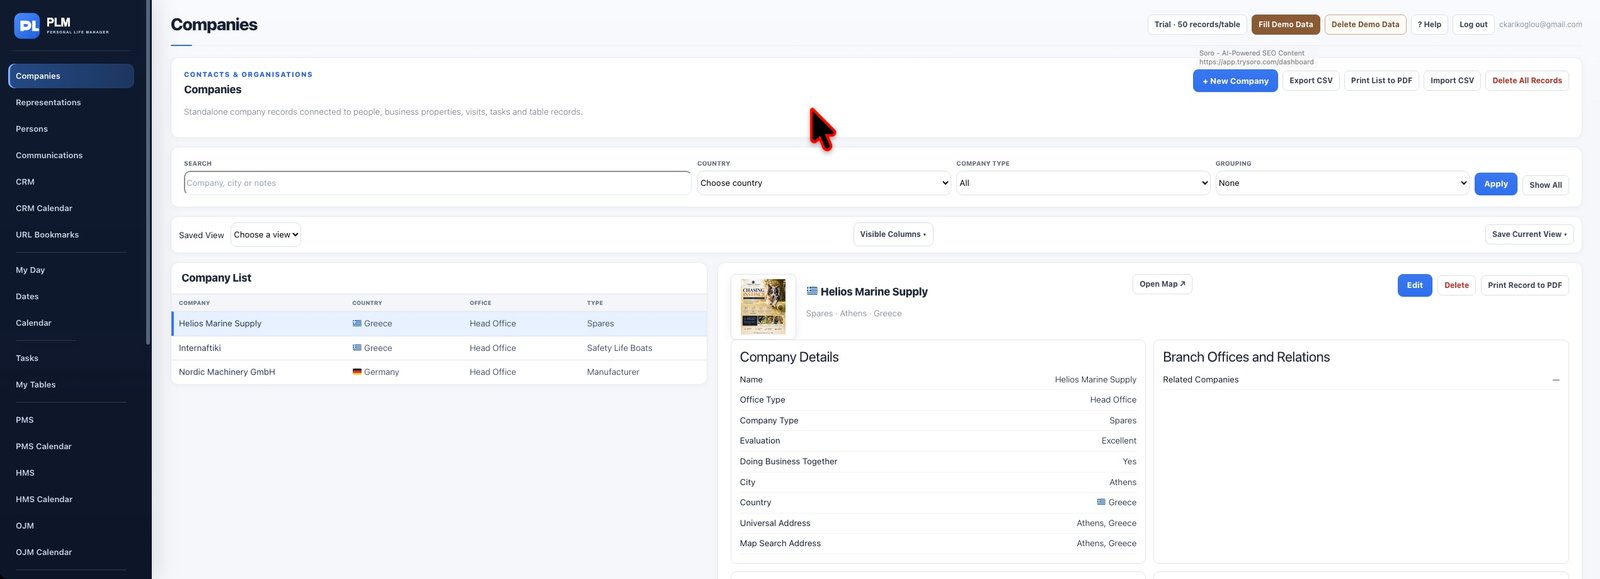Click the Helios Marine Supply company thumbnail
Image resolution: width=1600 pixels, height=579 pixels.
point(763,306)
